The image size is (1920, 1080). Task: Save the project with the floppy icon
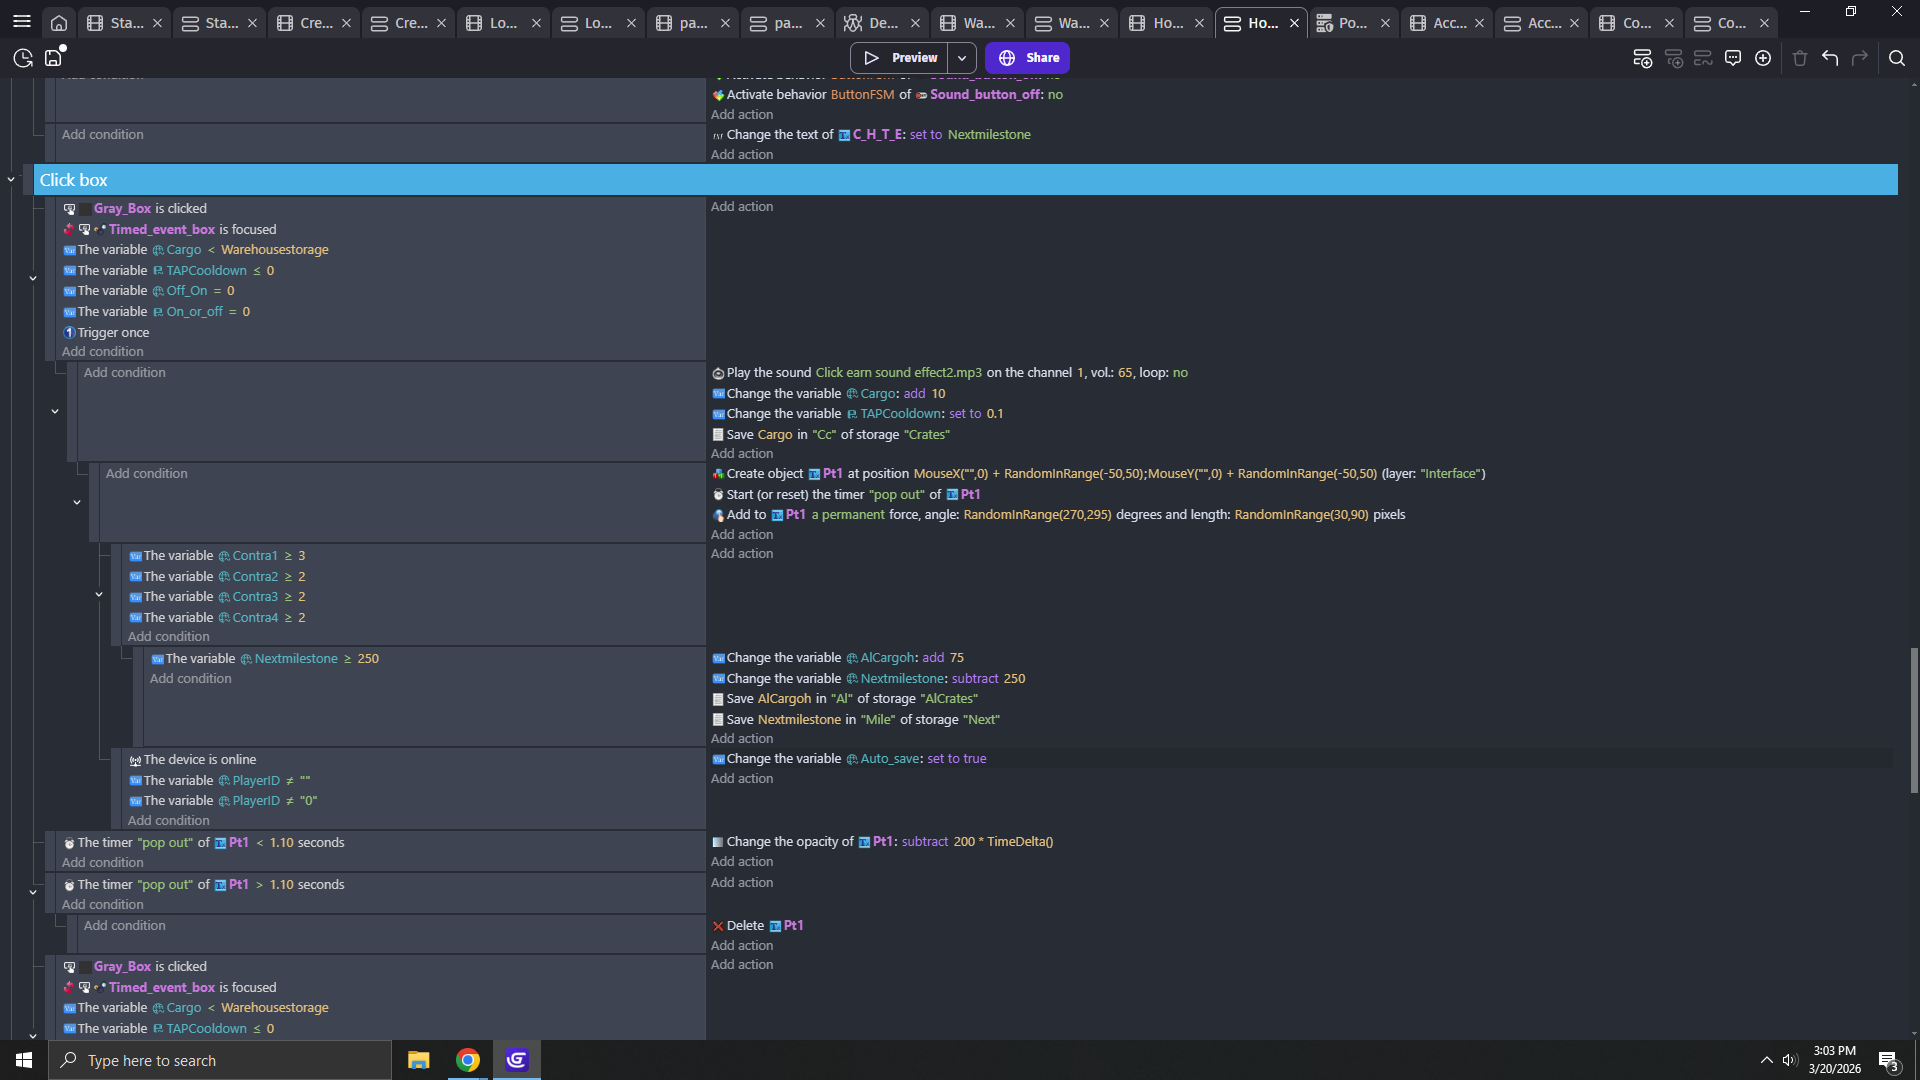point(54,58)
